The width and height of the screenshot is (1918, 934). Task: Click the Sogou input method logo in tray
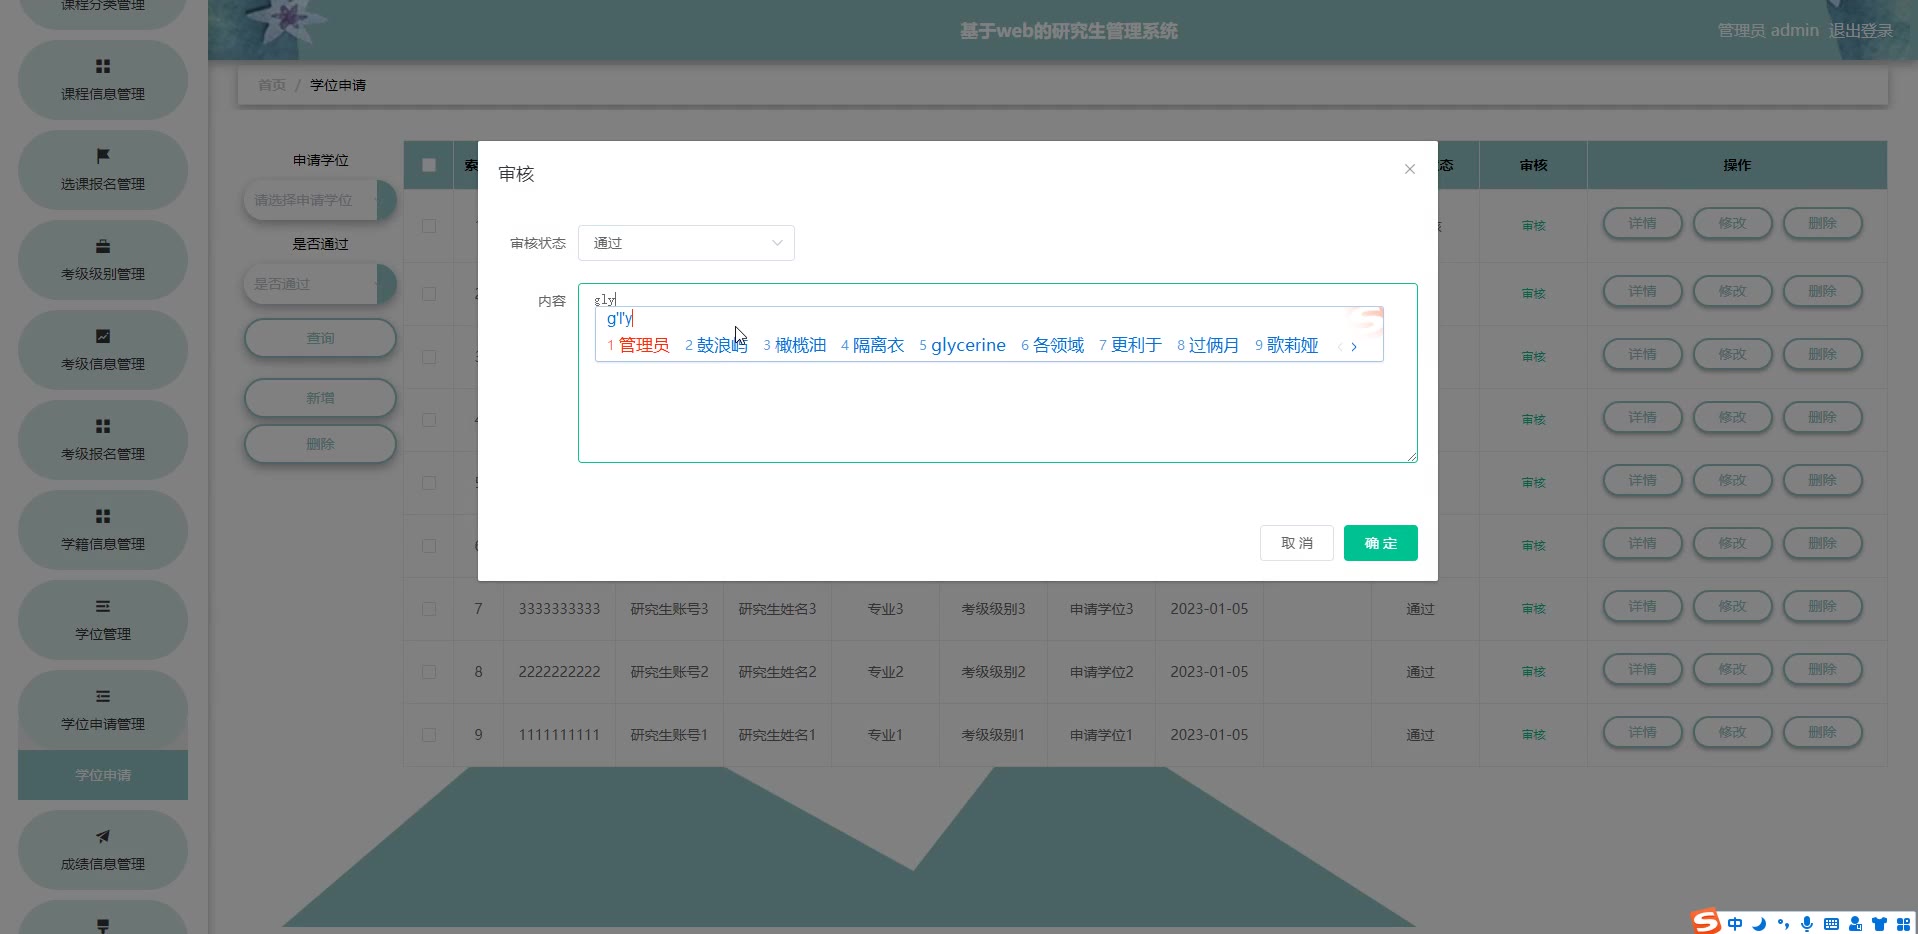1706,922
